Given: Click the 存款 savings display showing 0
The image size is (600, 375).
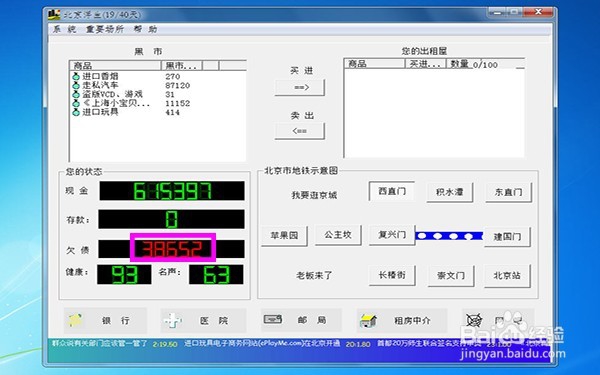Looking at the screenshot, I should (x=171, y=219).
